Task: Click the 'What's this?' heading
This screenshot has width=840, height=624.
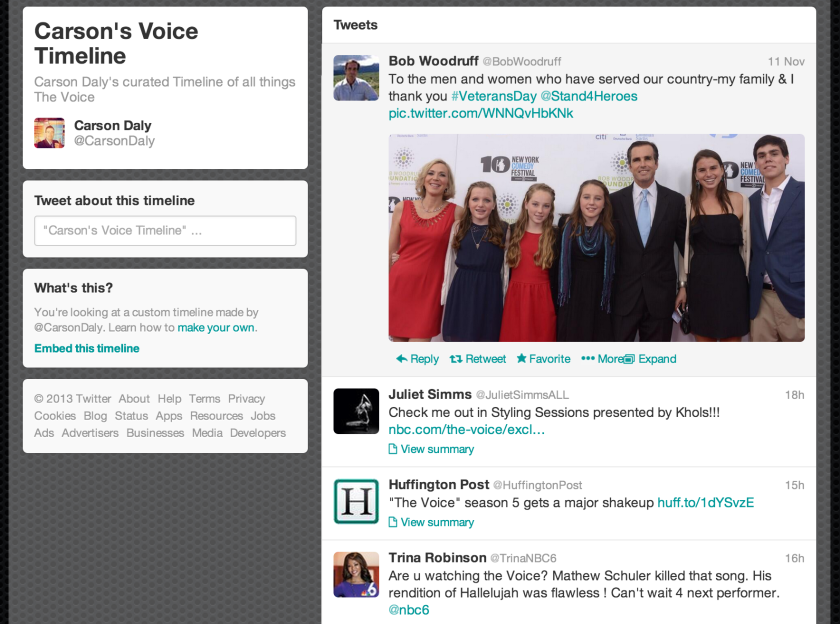Action: pyautogui.click(x=73, y=288)
